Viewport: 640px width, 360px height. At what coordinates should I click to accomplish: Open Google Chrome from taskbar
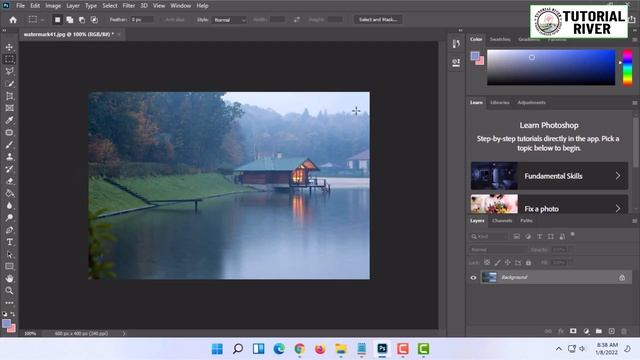[300, 349]
